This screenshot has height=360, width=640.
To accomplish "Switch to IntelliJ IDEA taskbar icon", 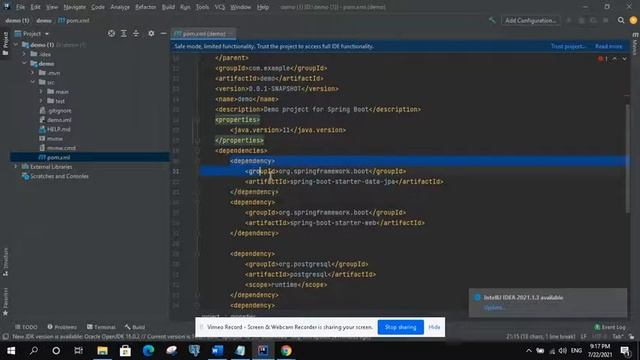I will [x=263, y=351].
